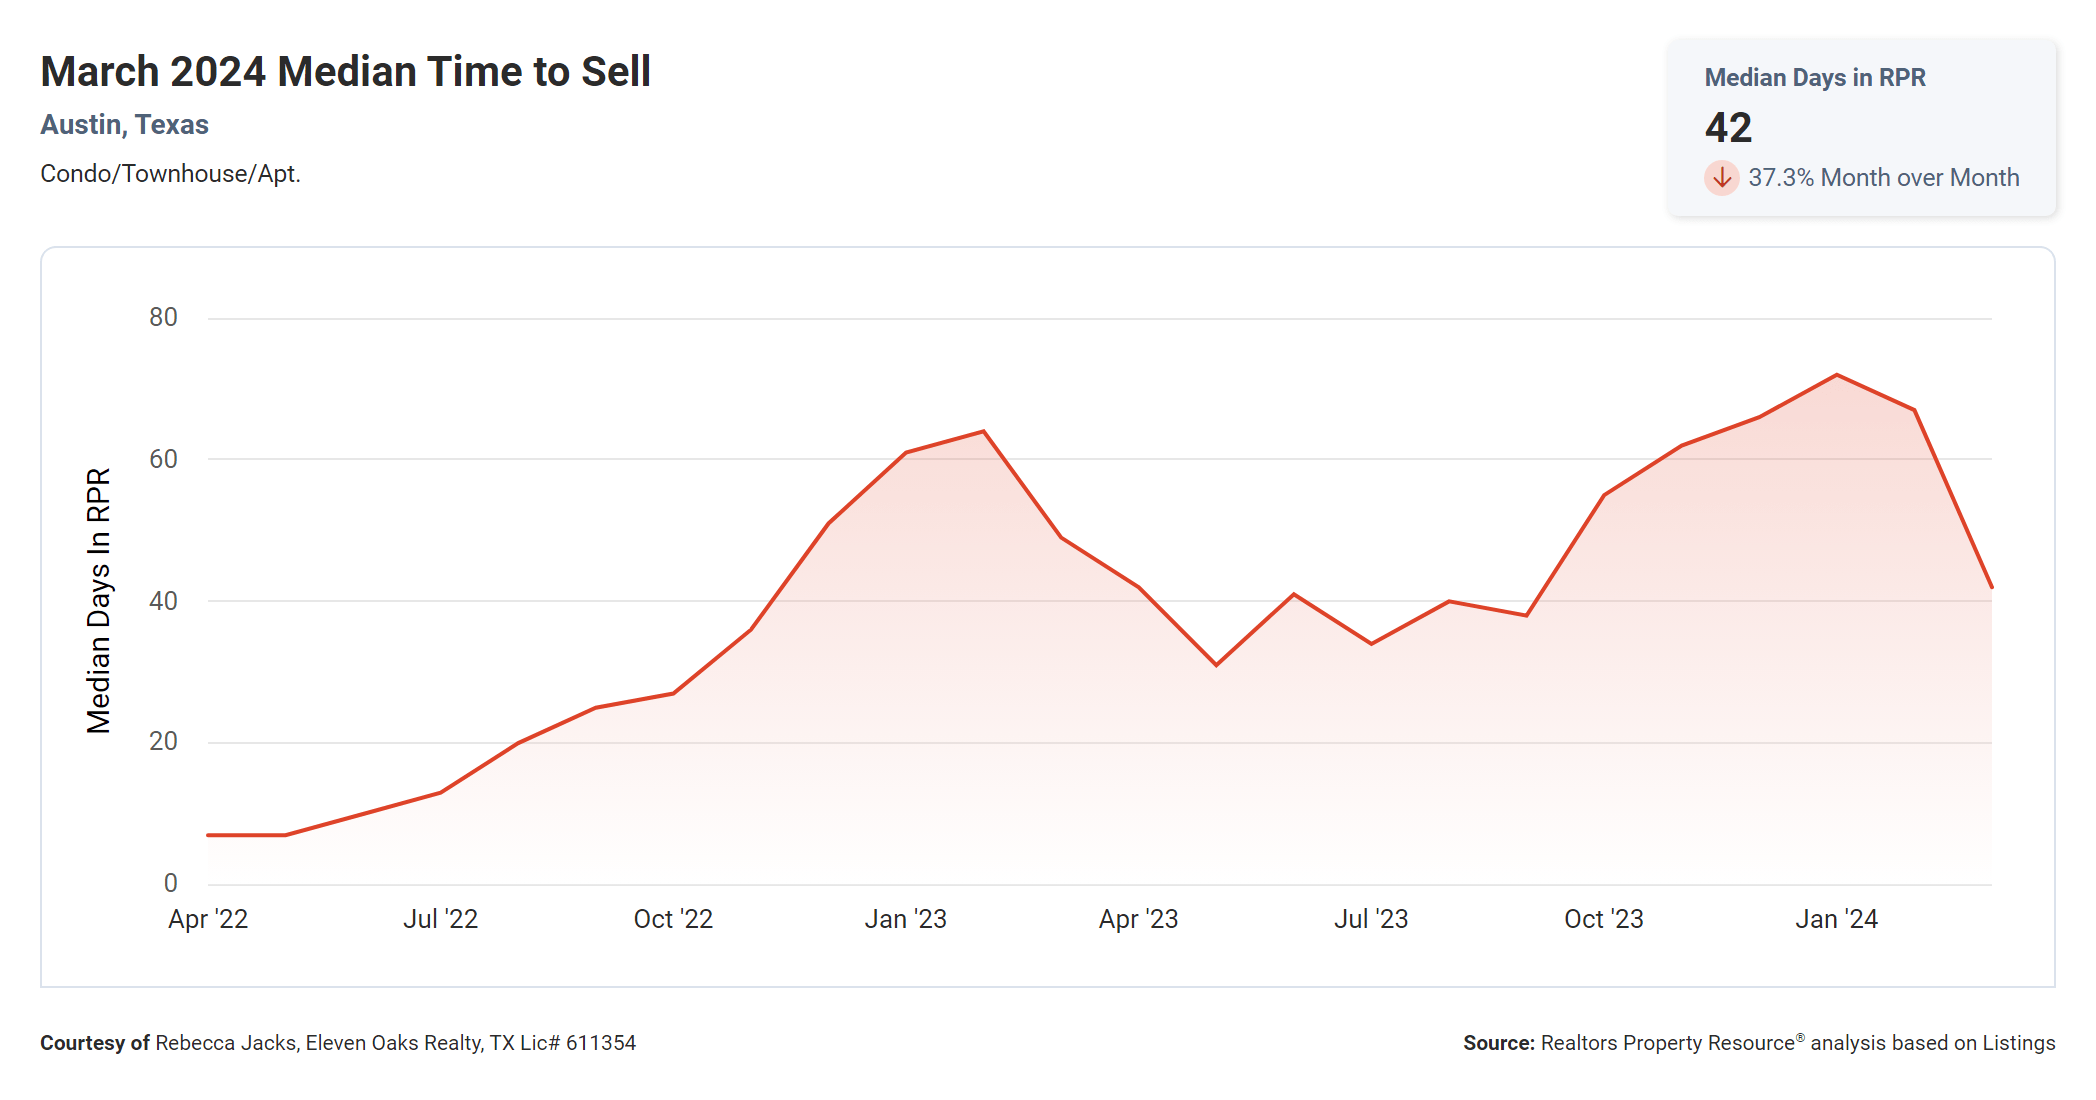2096x1100 pixels.
Task: Click the large '42' value in the stats card
Action: click(x=1728, y=128)
